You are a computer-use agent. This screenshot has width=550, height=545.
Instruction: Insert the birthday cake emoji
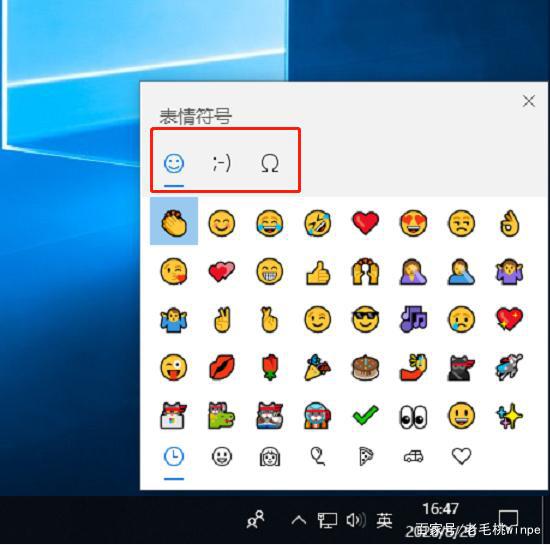[365, 368]
